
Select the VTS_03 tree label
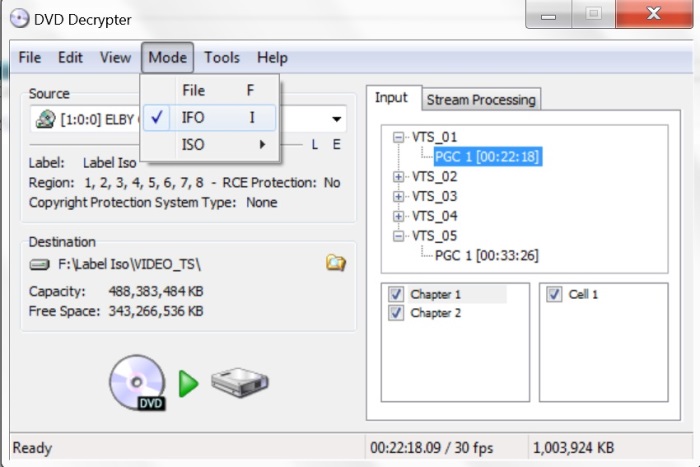point(434,196)
